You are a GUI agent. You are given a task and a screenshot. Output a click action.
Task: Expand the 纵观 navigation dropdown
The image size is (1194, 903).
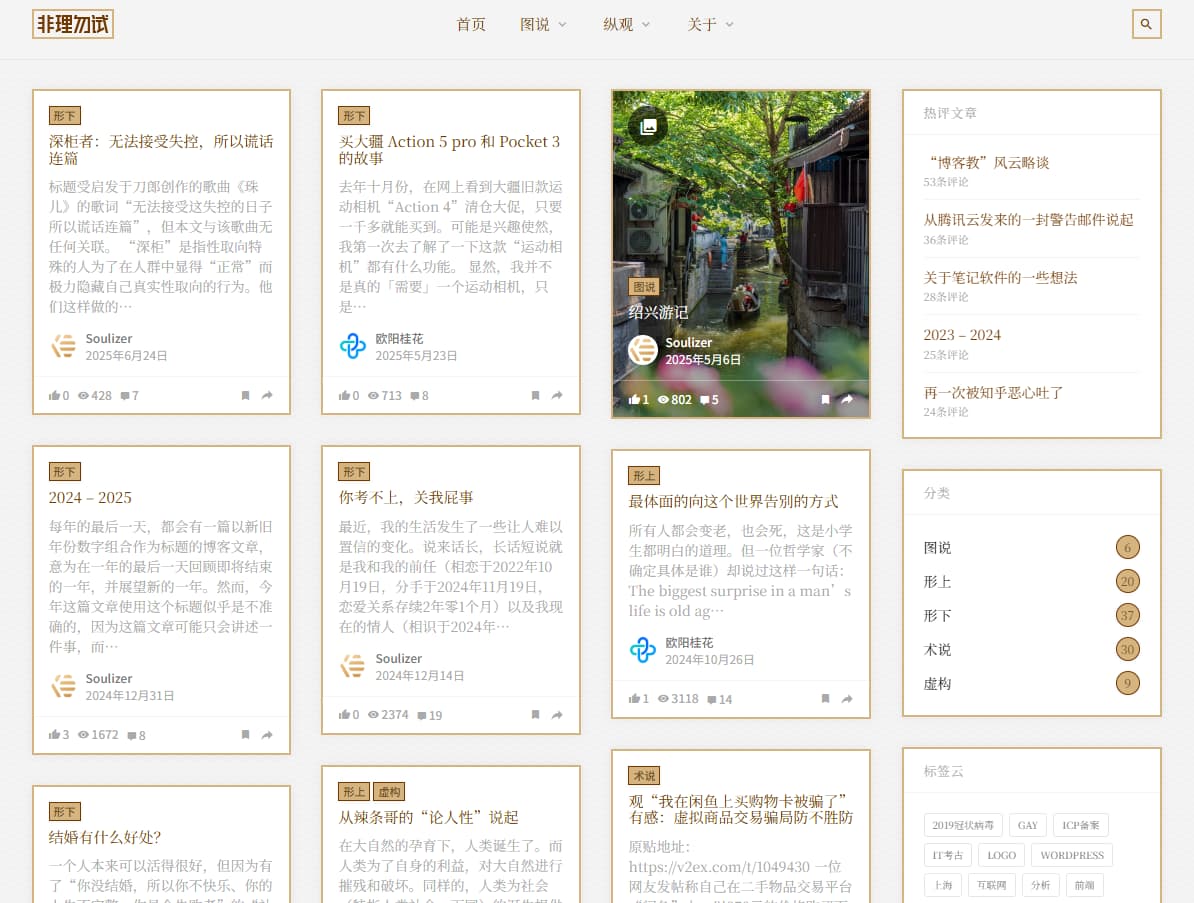tap(627, 24)
